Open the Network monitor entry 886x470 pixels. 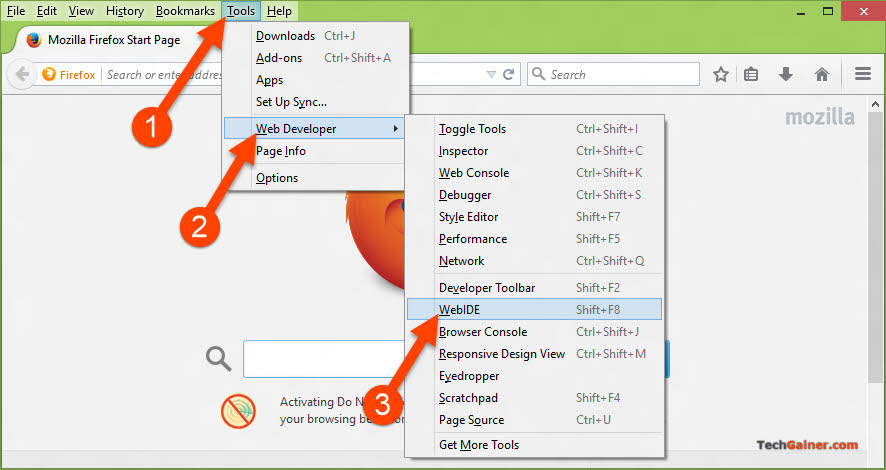535,261
